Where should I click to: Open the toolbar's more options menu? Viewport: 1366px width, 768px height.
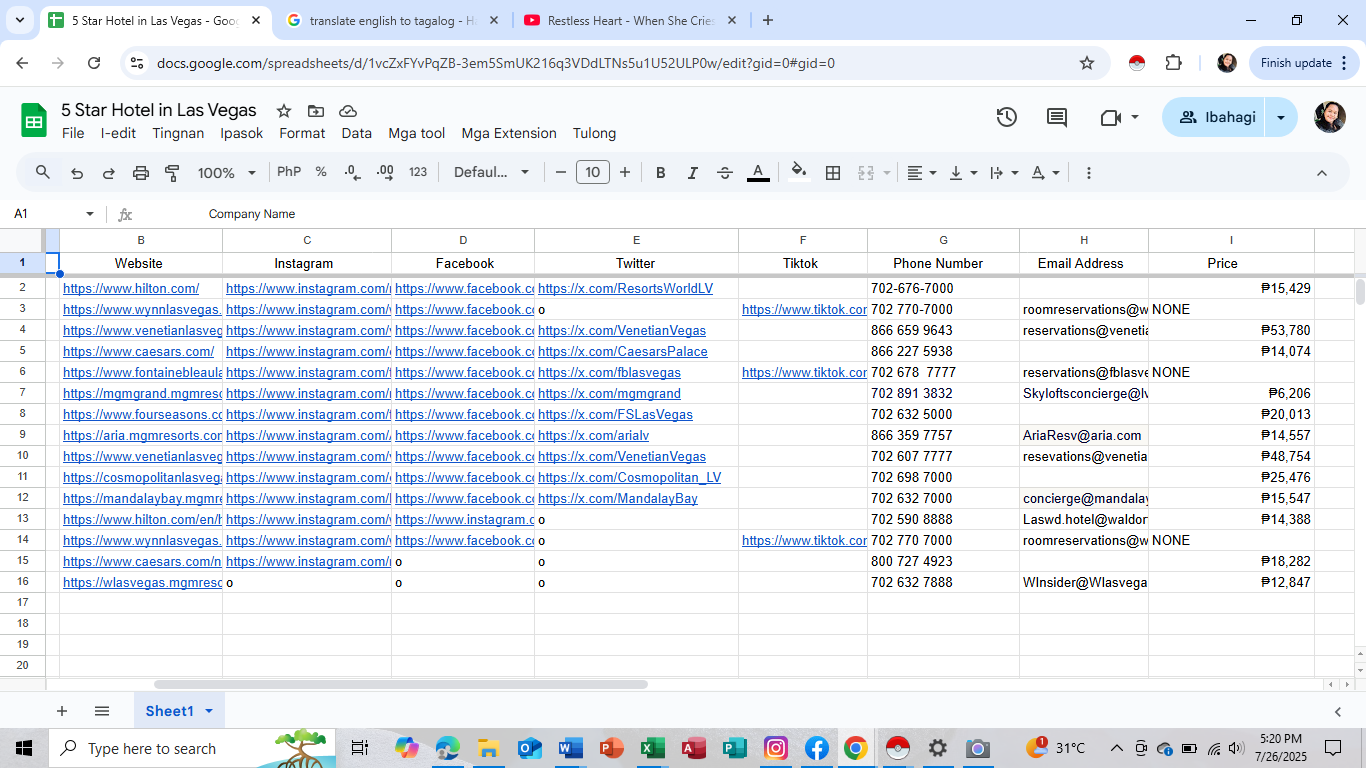coord(1089,173)
